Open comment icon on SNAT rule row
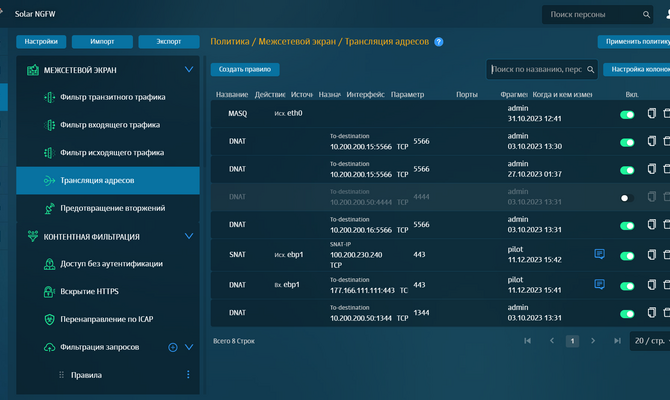Screen dimensions: 670x400 599,255
